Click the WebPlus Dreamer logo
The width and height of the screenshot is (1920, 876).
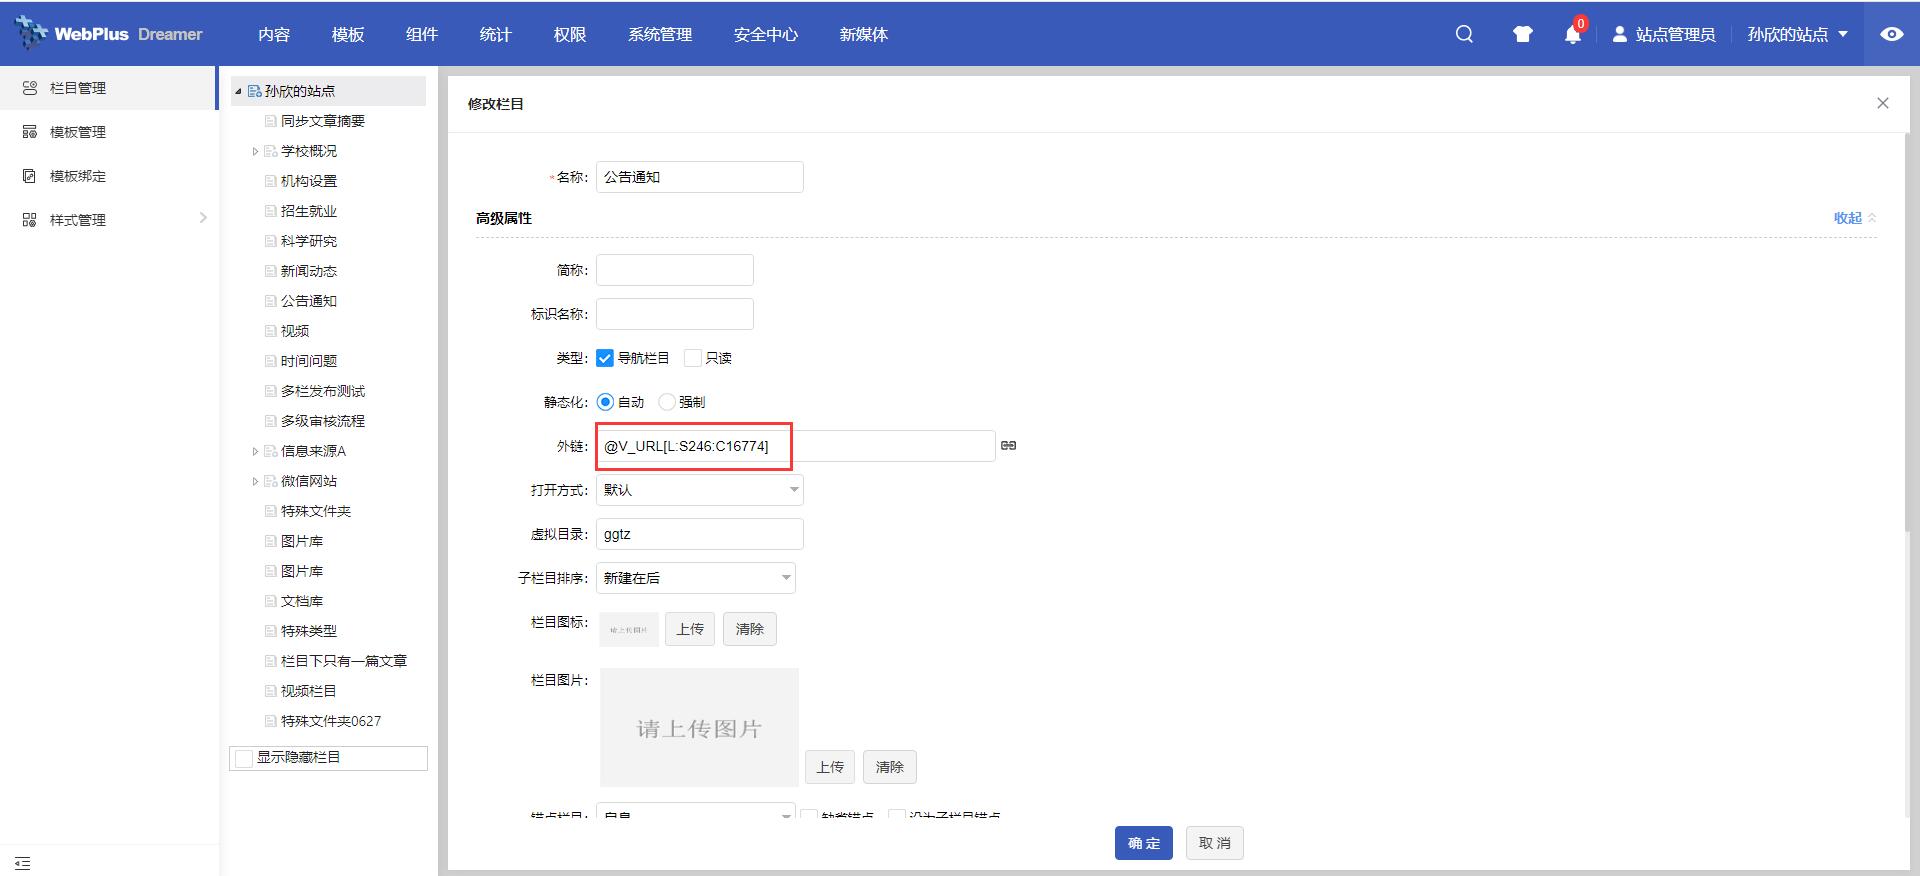pos(109,33)
